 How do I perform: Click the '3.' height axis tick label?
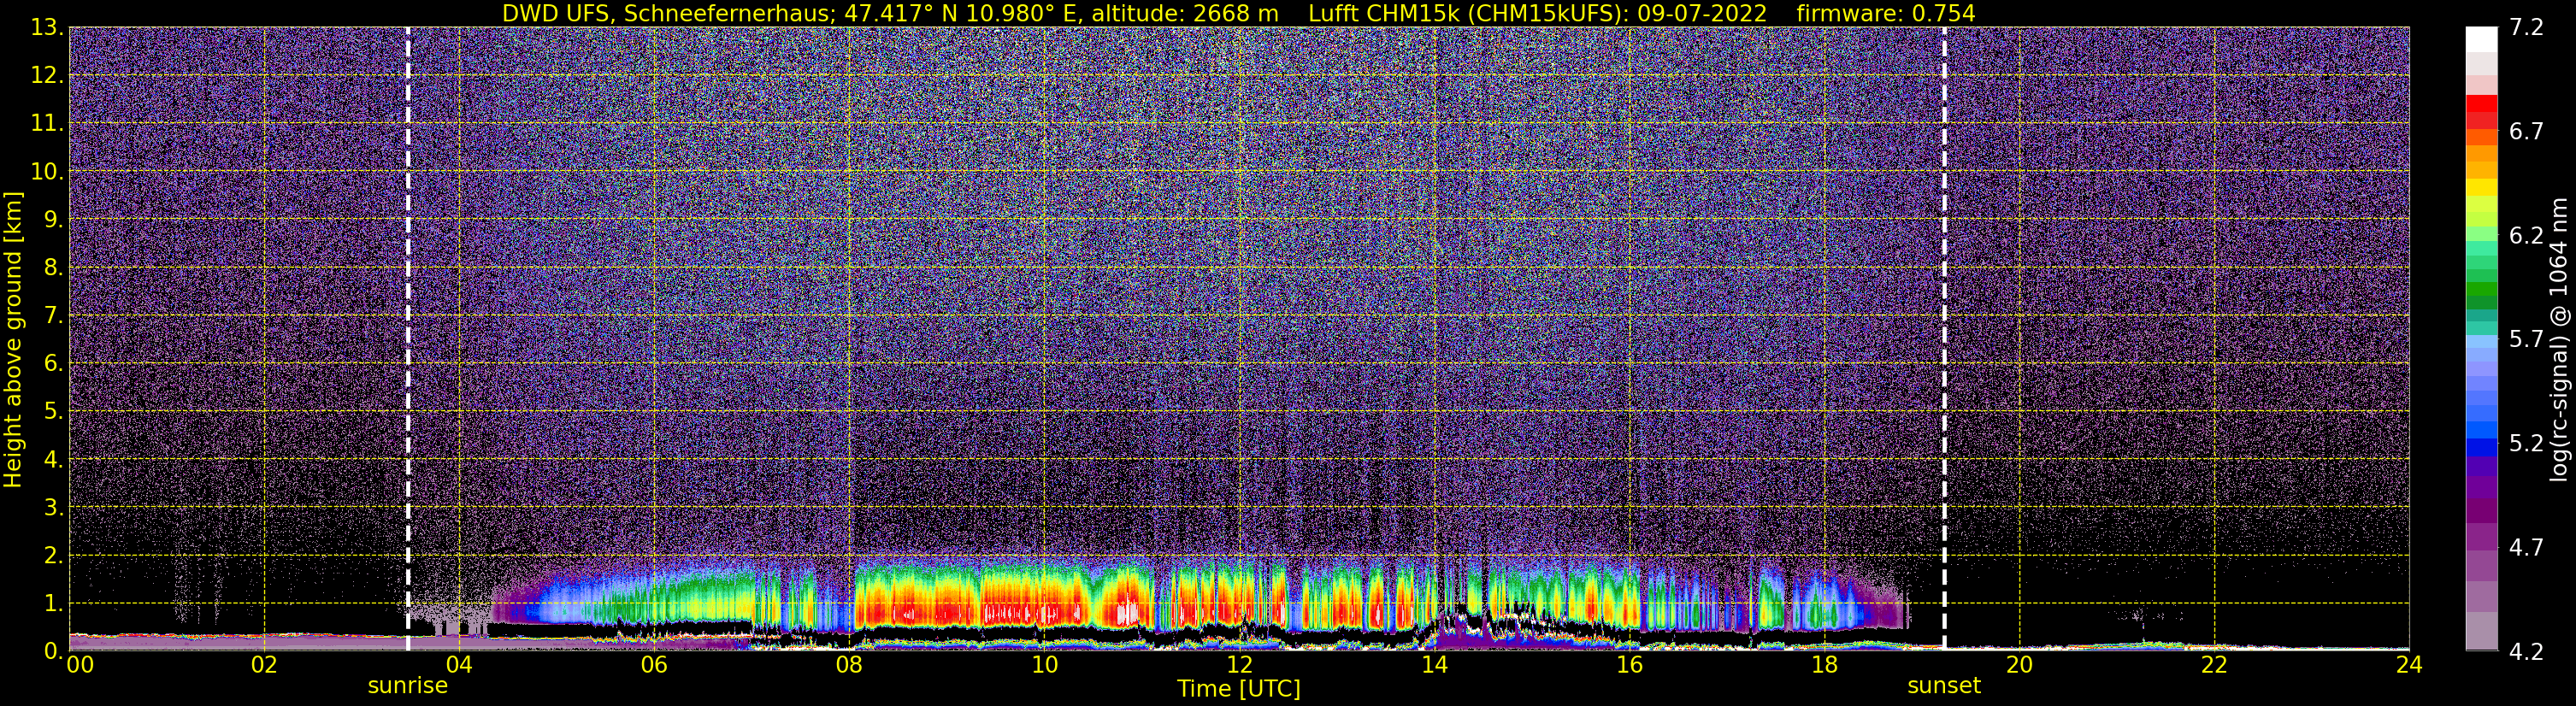54,508
